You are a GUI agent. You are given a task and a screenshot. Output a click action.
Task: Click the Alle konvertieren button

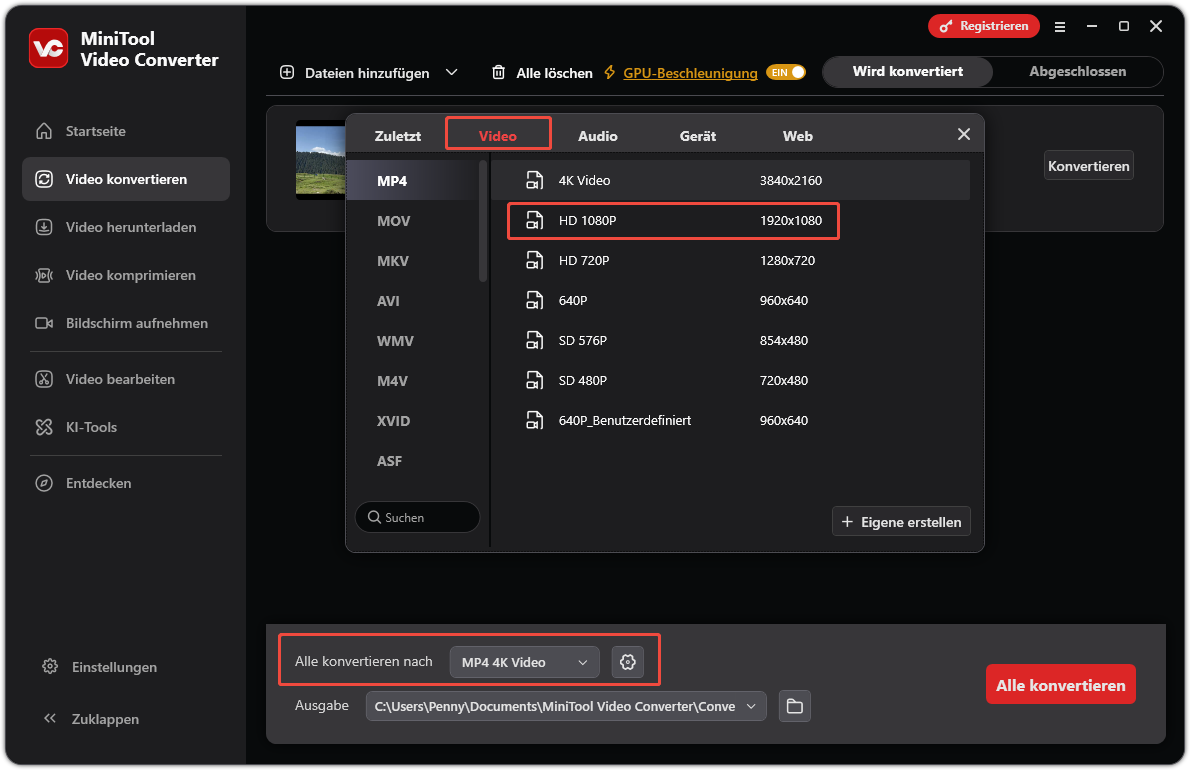point(1061,685)
